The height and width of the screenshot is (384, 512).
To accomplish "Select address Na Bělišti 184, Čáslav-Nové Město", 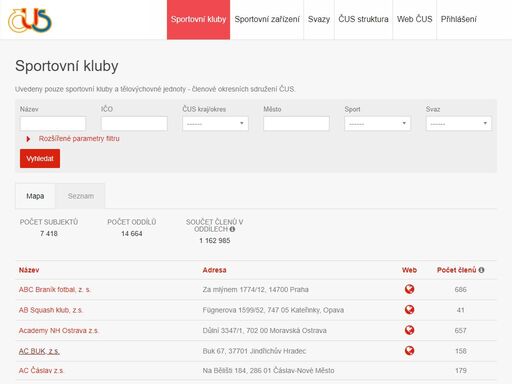I will [x=268, y=370].
